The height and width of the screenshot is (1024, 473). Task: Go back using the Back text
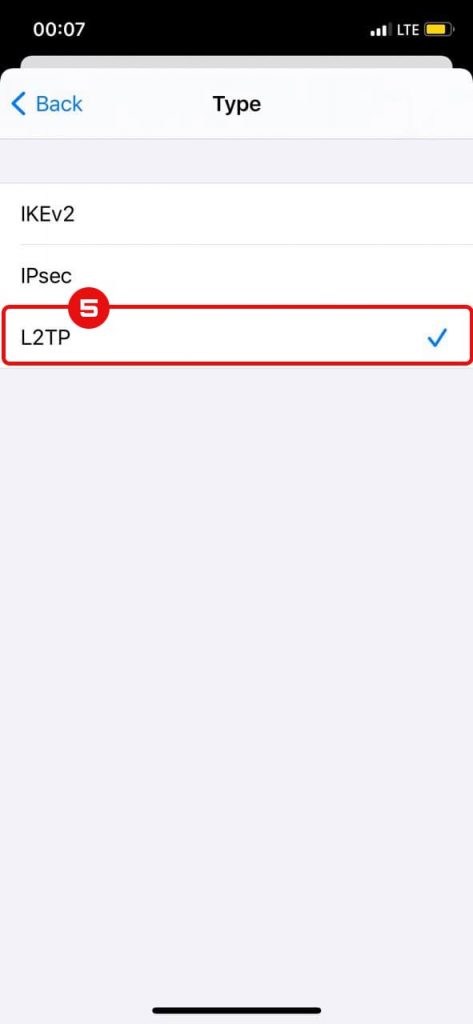[59, 104]
